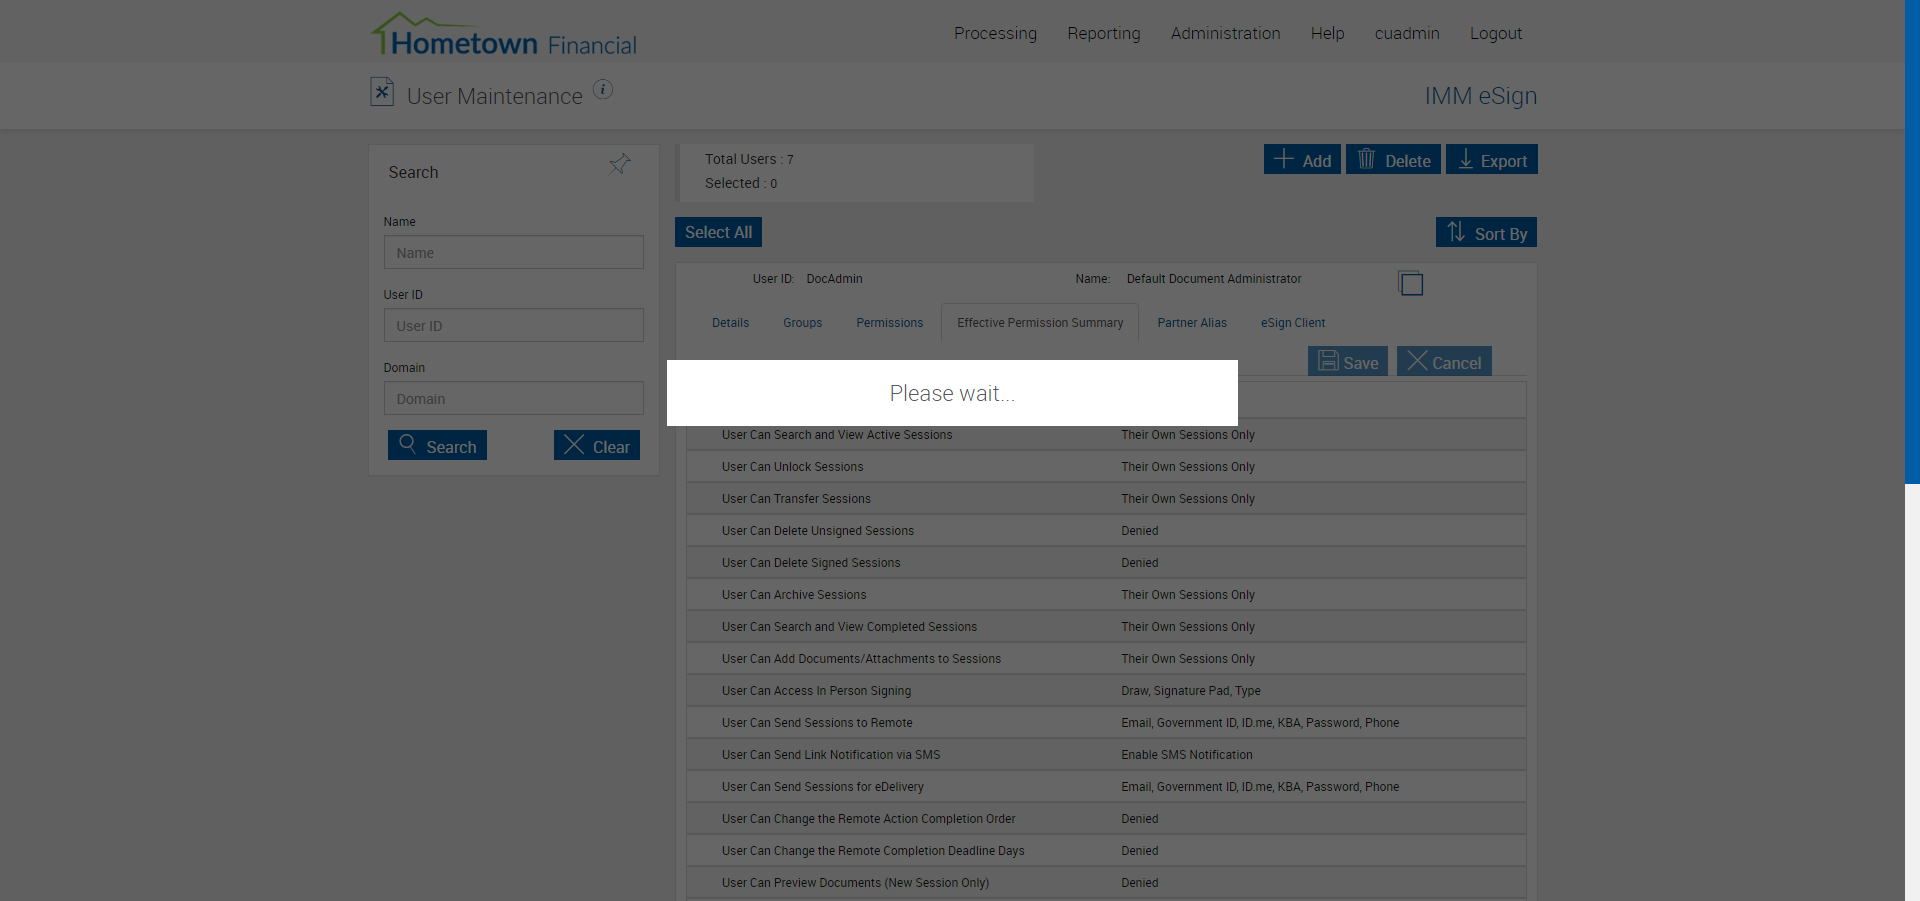
Task: Log out using the Logout link
Action: pos(1496,33)
